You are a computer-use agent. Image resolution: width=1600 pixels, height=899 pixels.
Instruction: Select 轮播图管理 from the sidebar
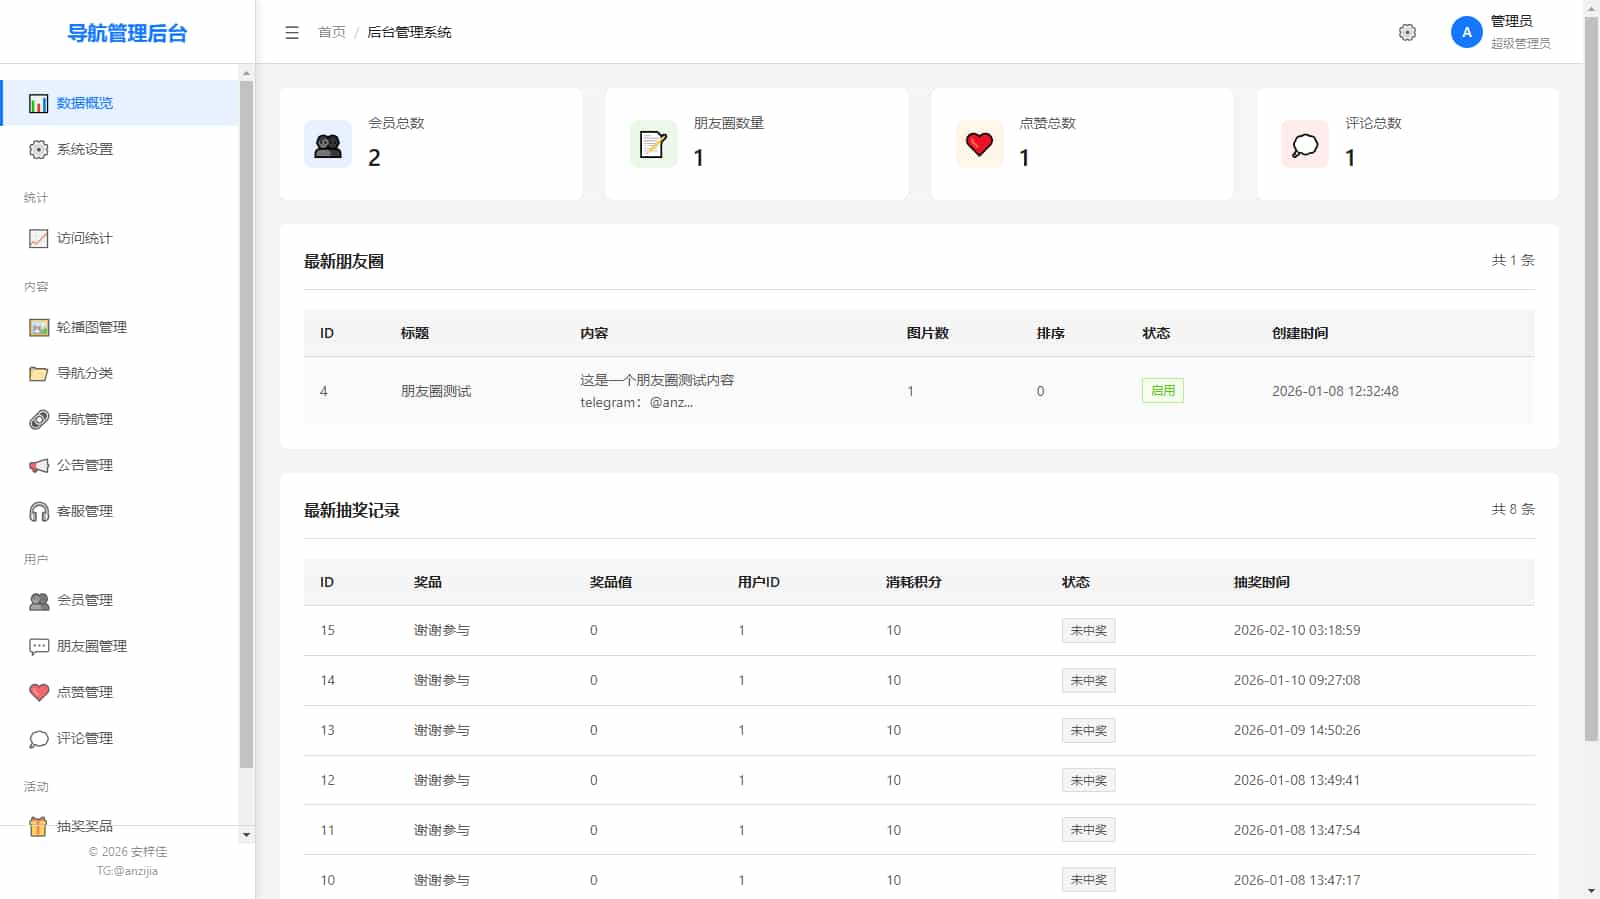[92, 328]
